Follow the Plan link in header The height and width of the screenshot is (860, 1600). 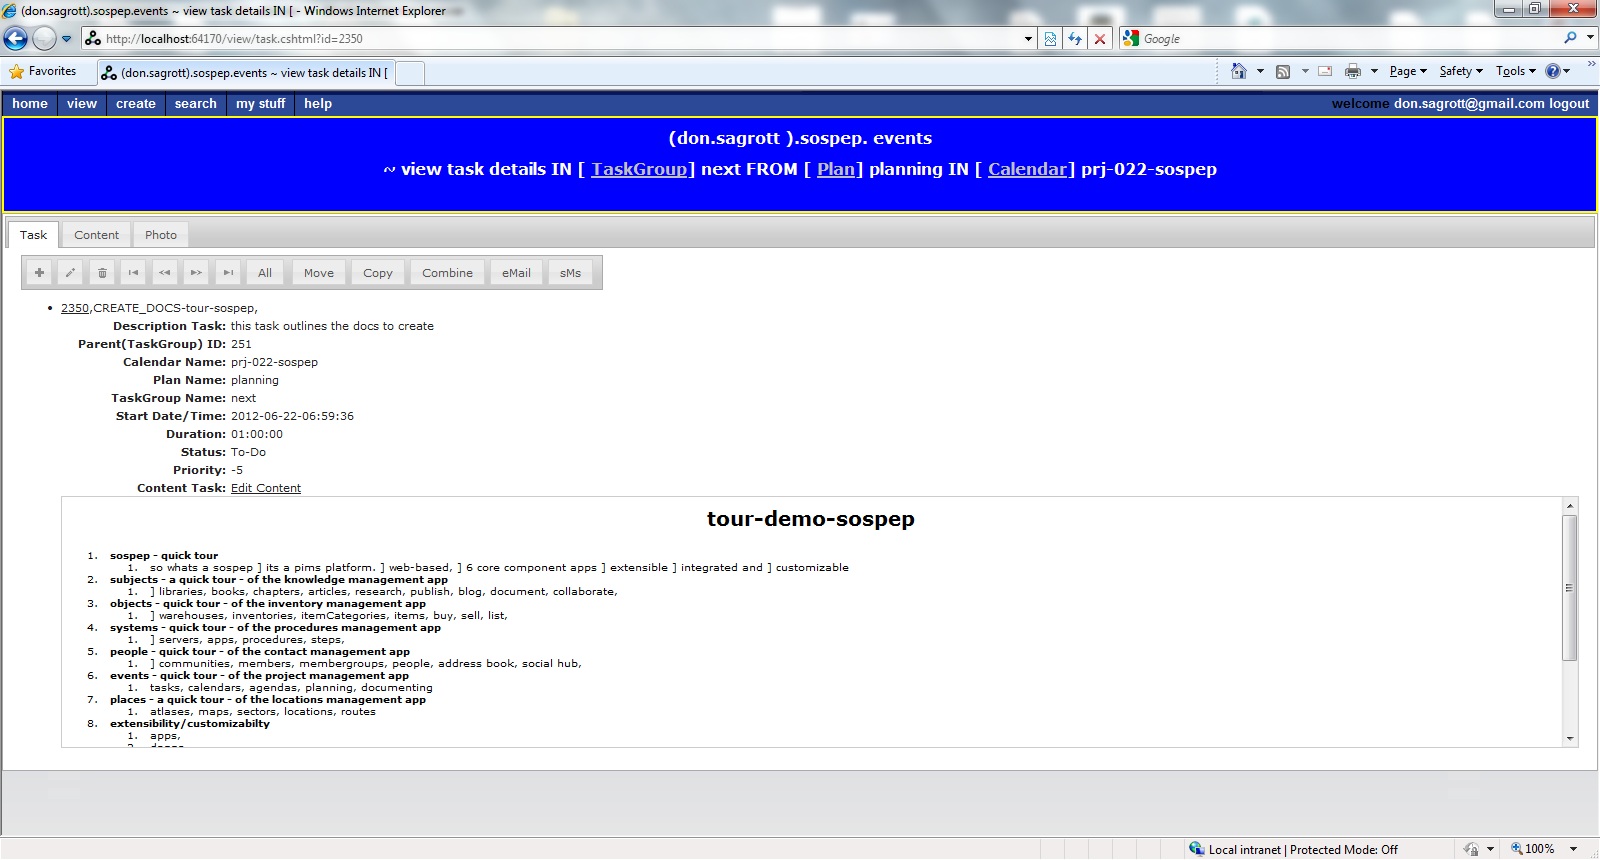tap(836, 169)
